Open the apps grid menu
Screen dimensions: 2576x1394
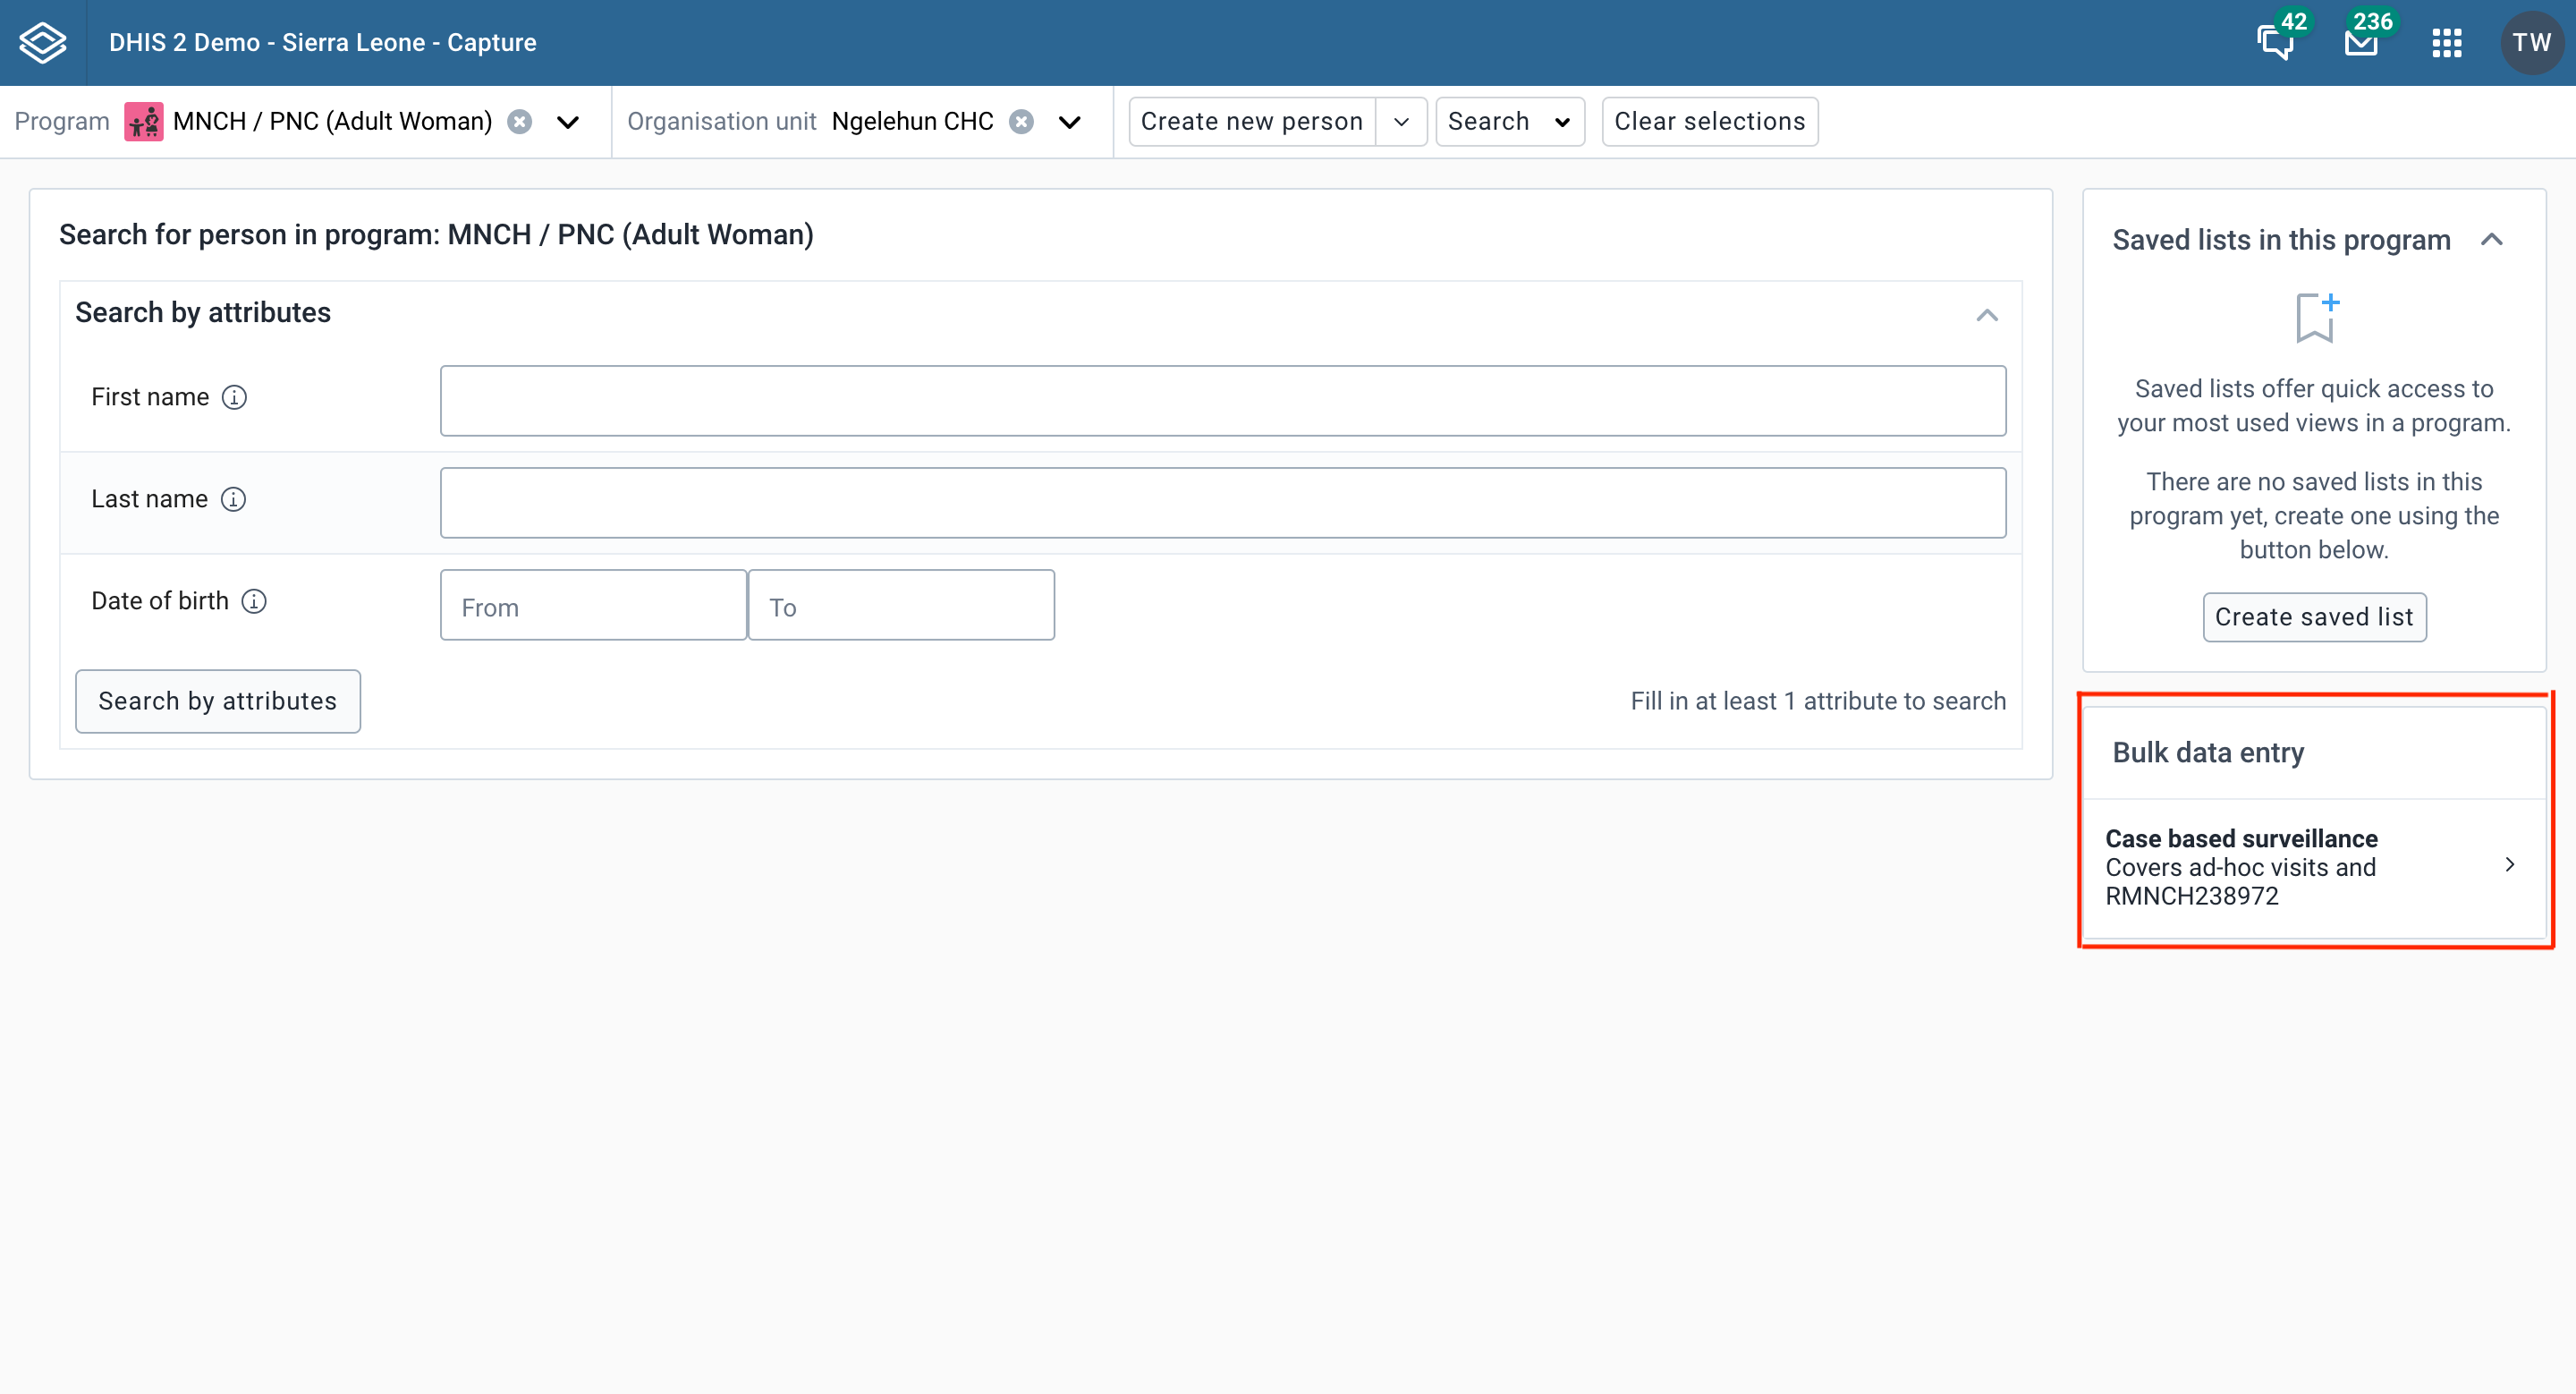(2447, 42)
